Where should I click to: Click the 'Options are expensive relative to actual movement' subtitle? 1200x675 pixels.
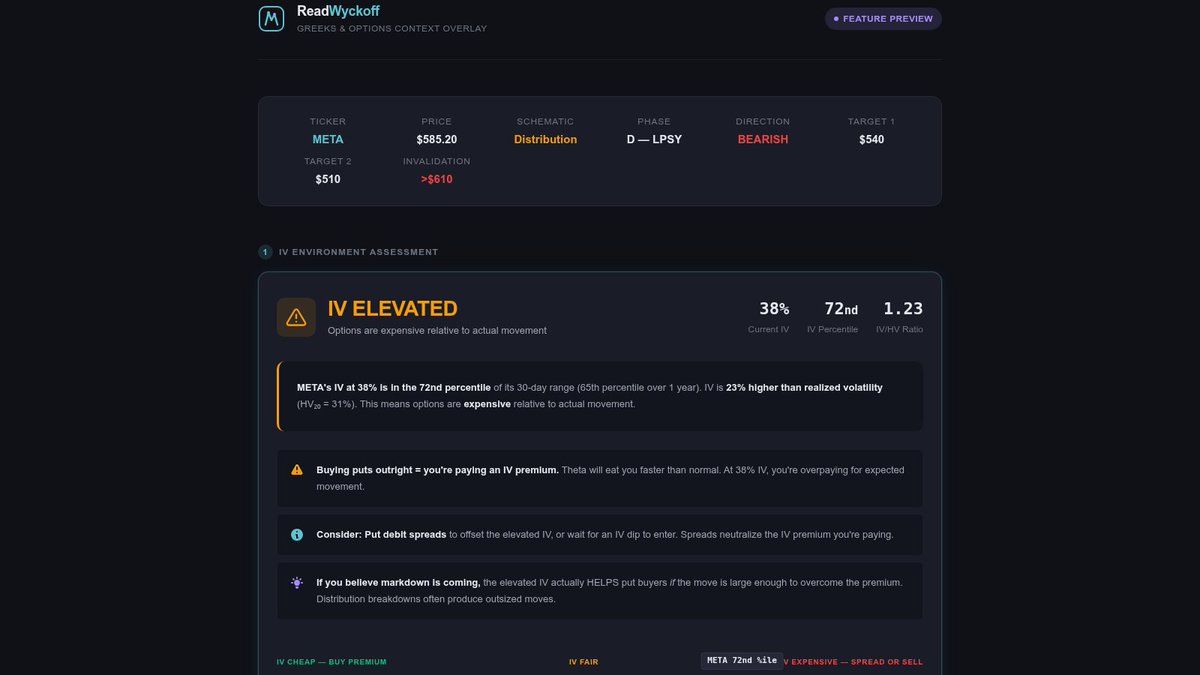pyautogui.click(x=437, y=330)
